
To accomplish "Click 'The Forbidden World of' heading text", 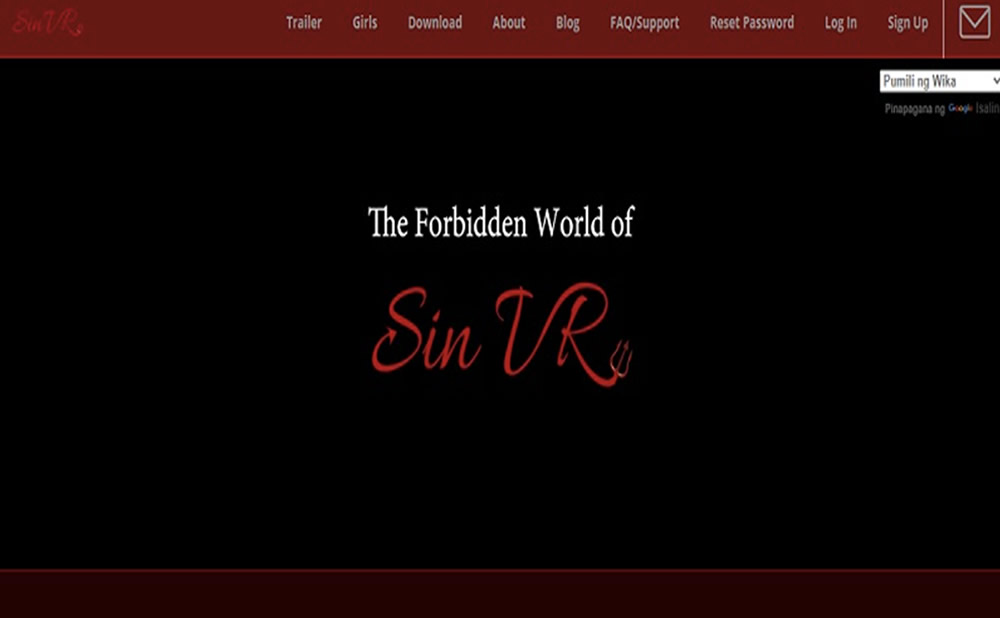I will click(x=500, y=223).
